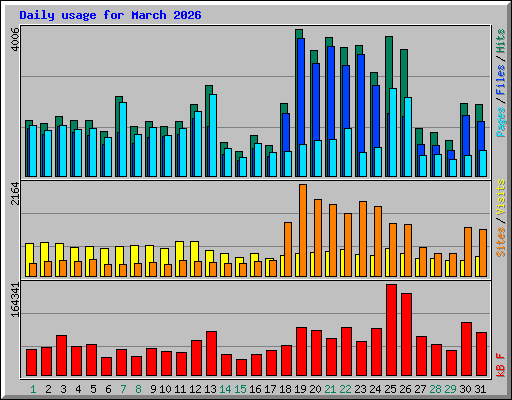Click day label 5 on the x-axis
512x400 pixels.
[x=93, y=389]
